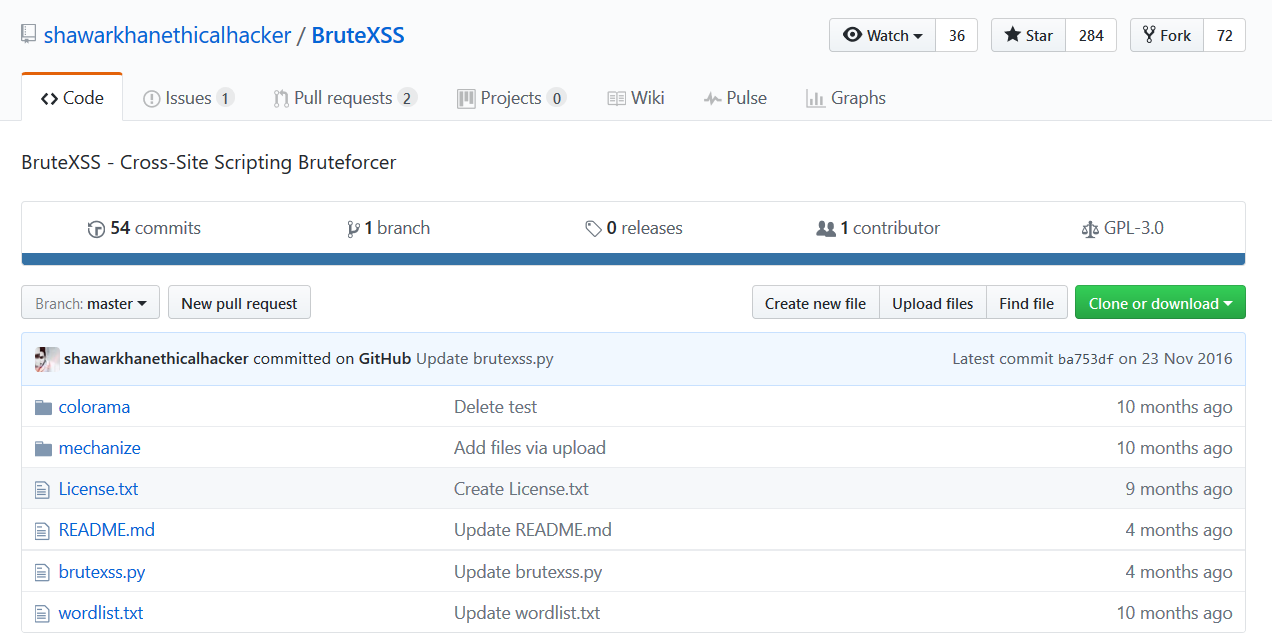
Task: Open the Wiki tab
Action: (x=636, y=98)
